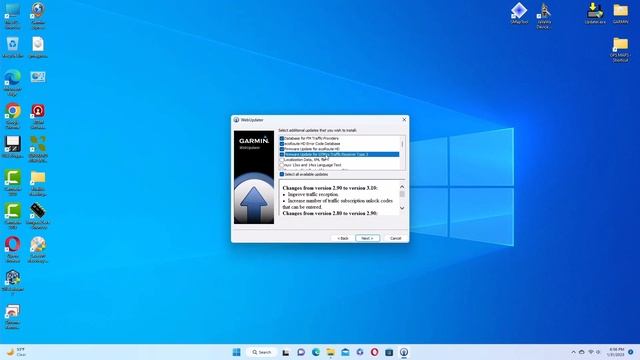Screen dimensions: 640x360
Task: Select the yellow folder shortcut beside Camtasia
Action: pyautogui.click(x=38, y=183)
